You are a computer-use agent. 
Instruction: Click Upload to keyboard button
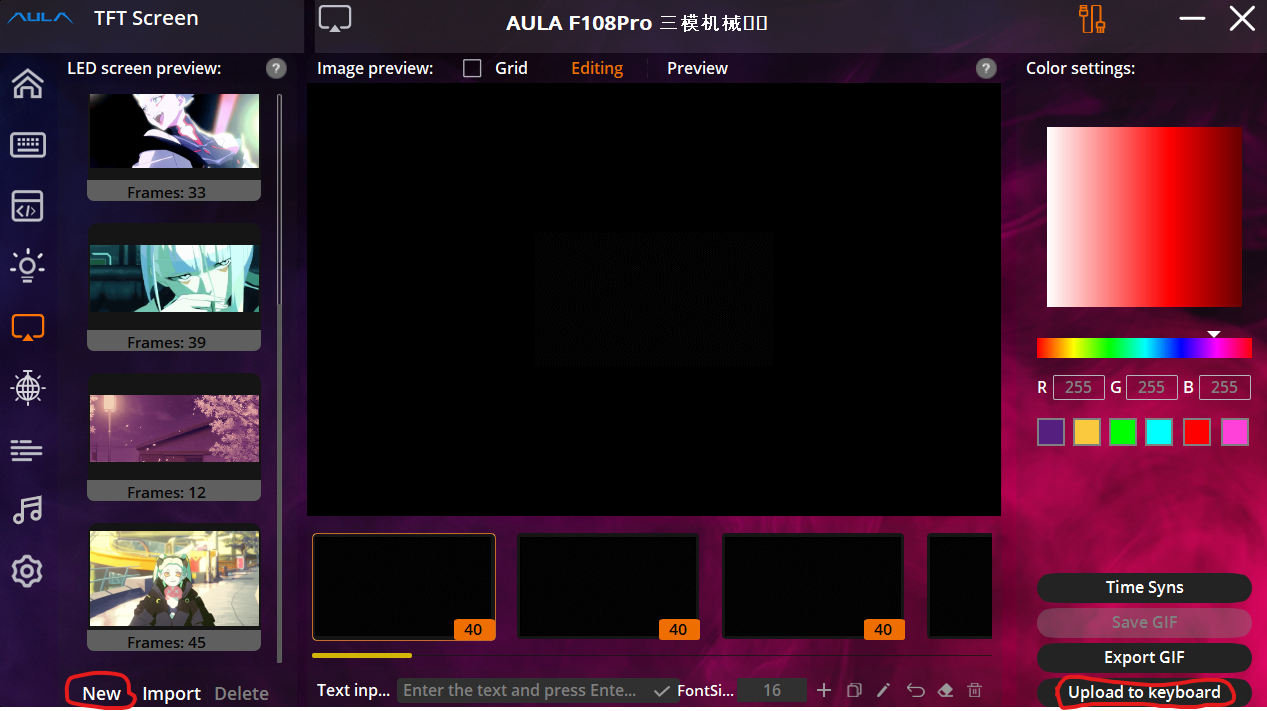pos(1144,692)
